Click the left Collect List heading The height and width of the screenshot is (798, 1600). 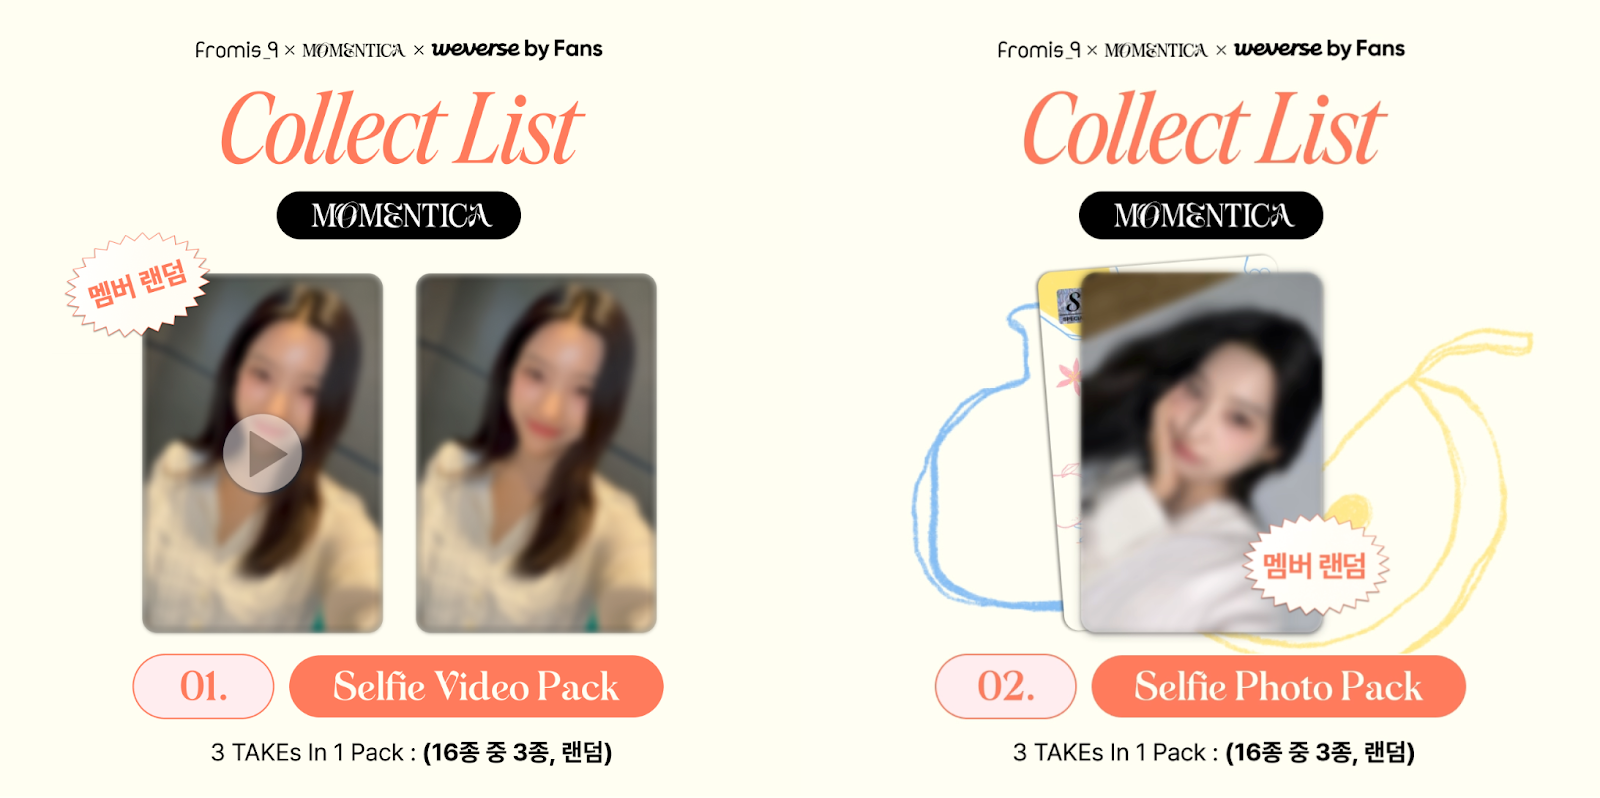[x=400, y=129]
